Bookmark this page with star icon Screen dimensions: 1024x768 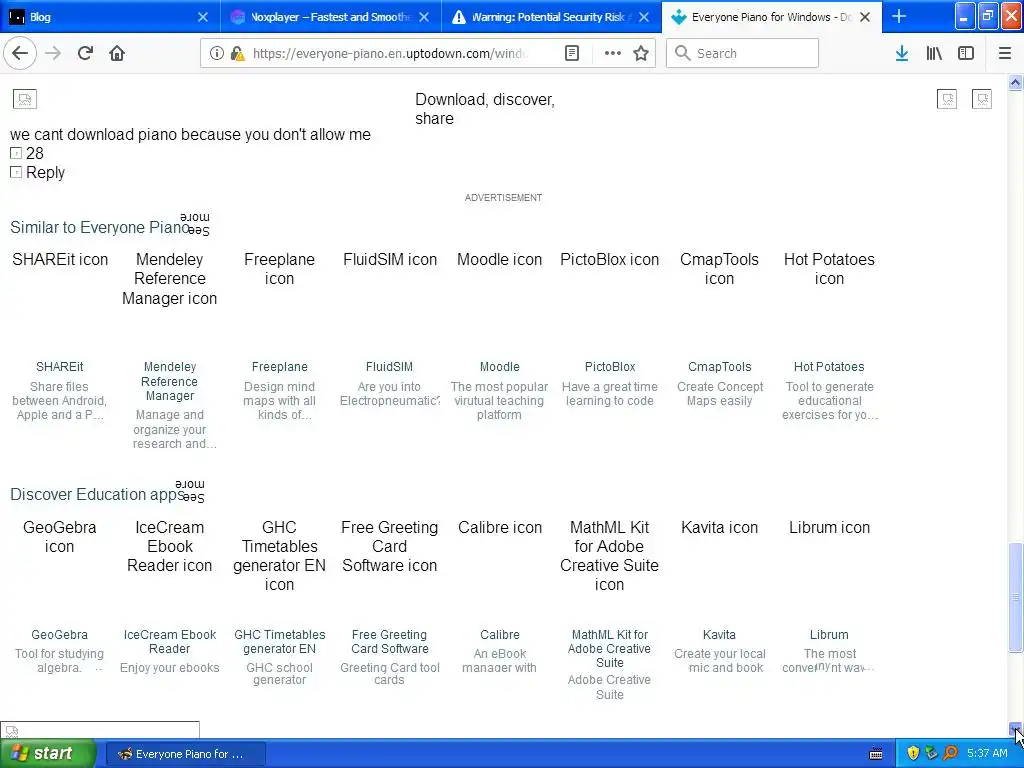(641, 54)
